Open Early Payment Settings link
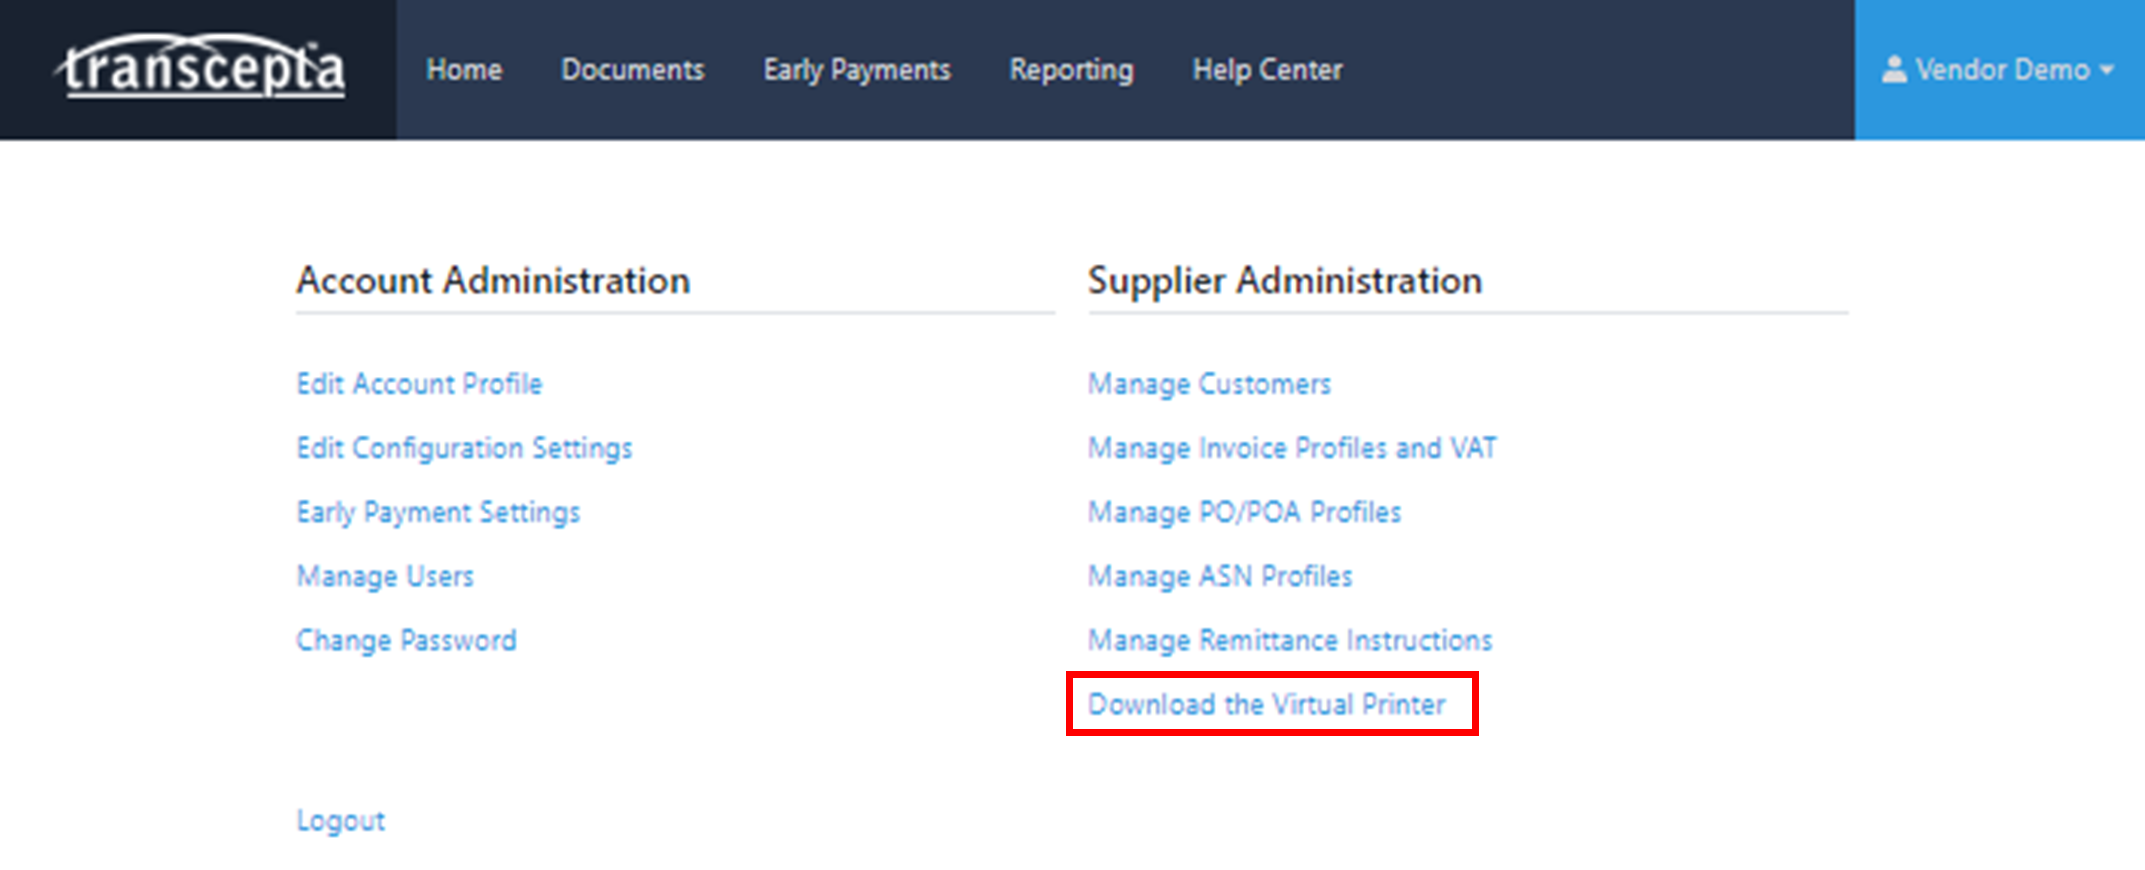2145x870 pixels. (x=438, y=512)
